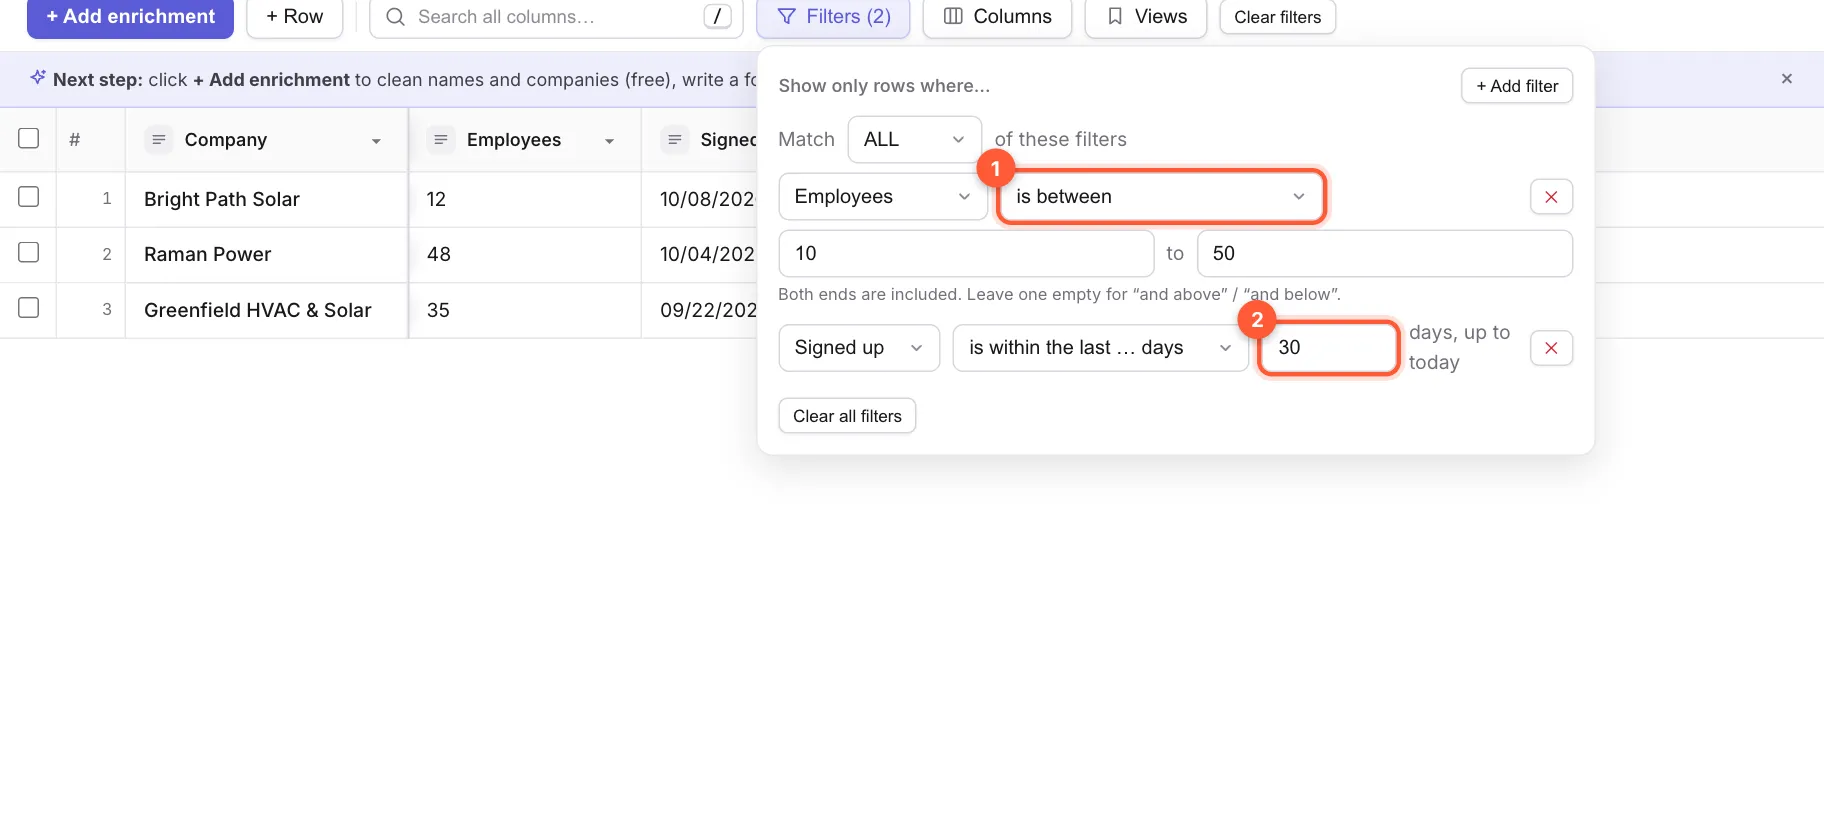Viewport: 1824px width, 840px height.
Task: Click the Clear all filters button
Action: pos(847,416)
